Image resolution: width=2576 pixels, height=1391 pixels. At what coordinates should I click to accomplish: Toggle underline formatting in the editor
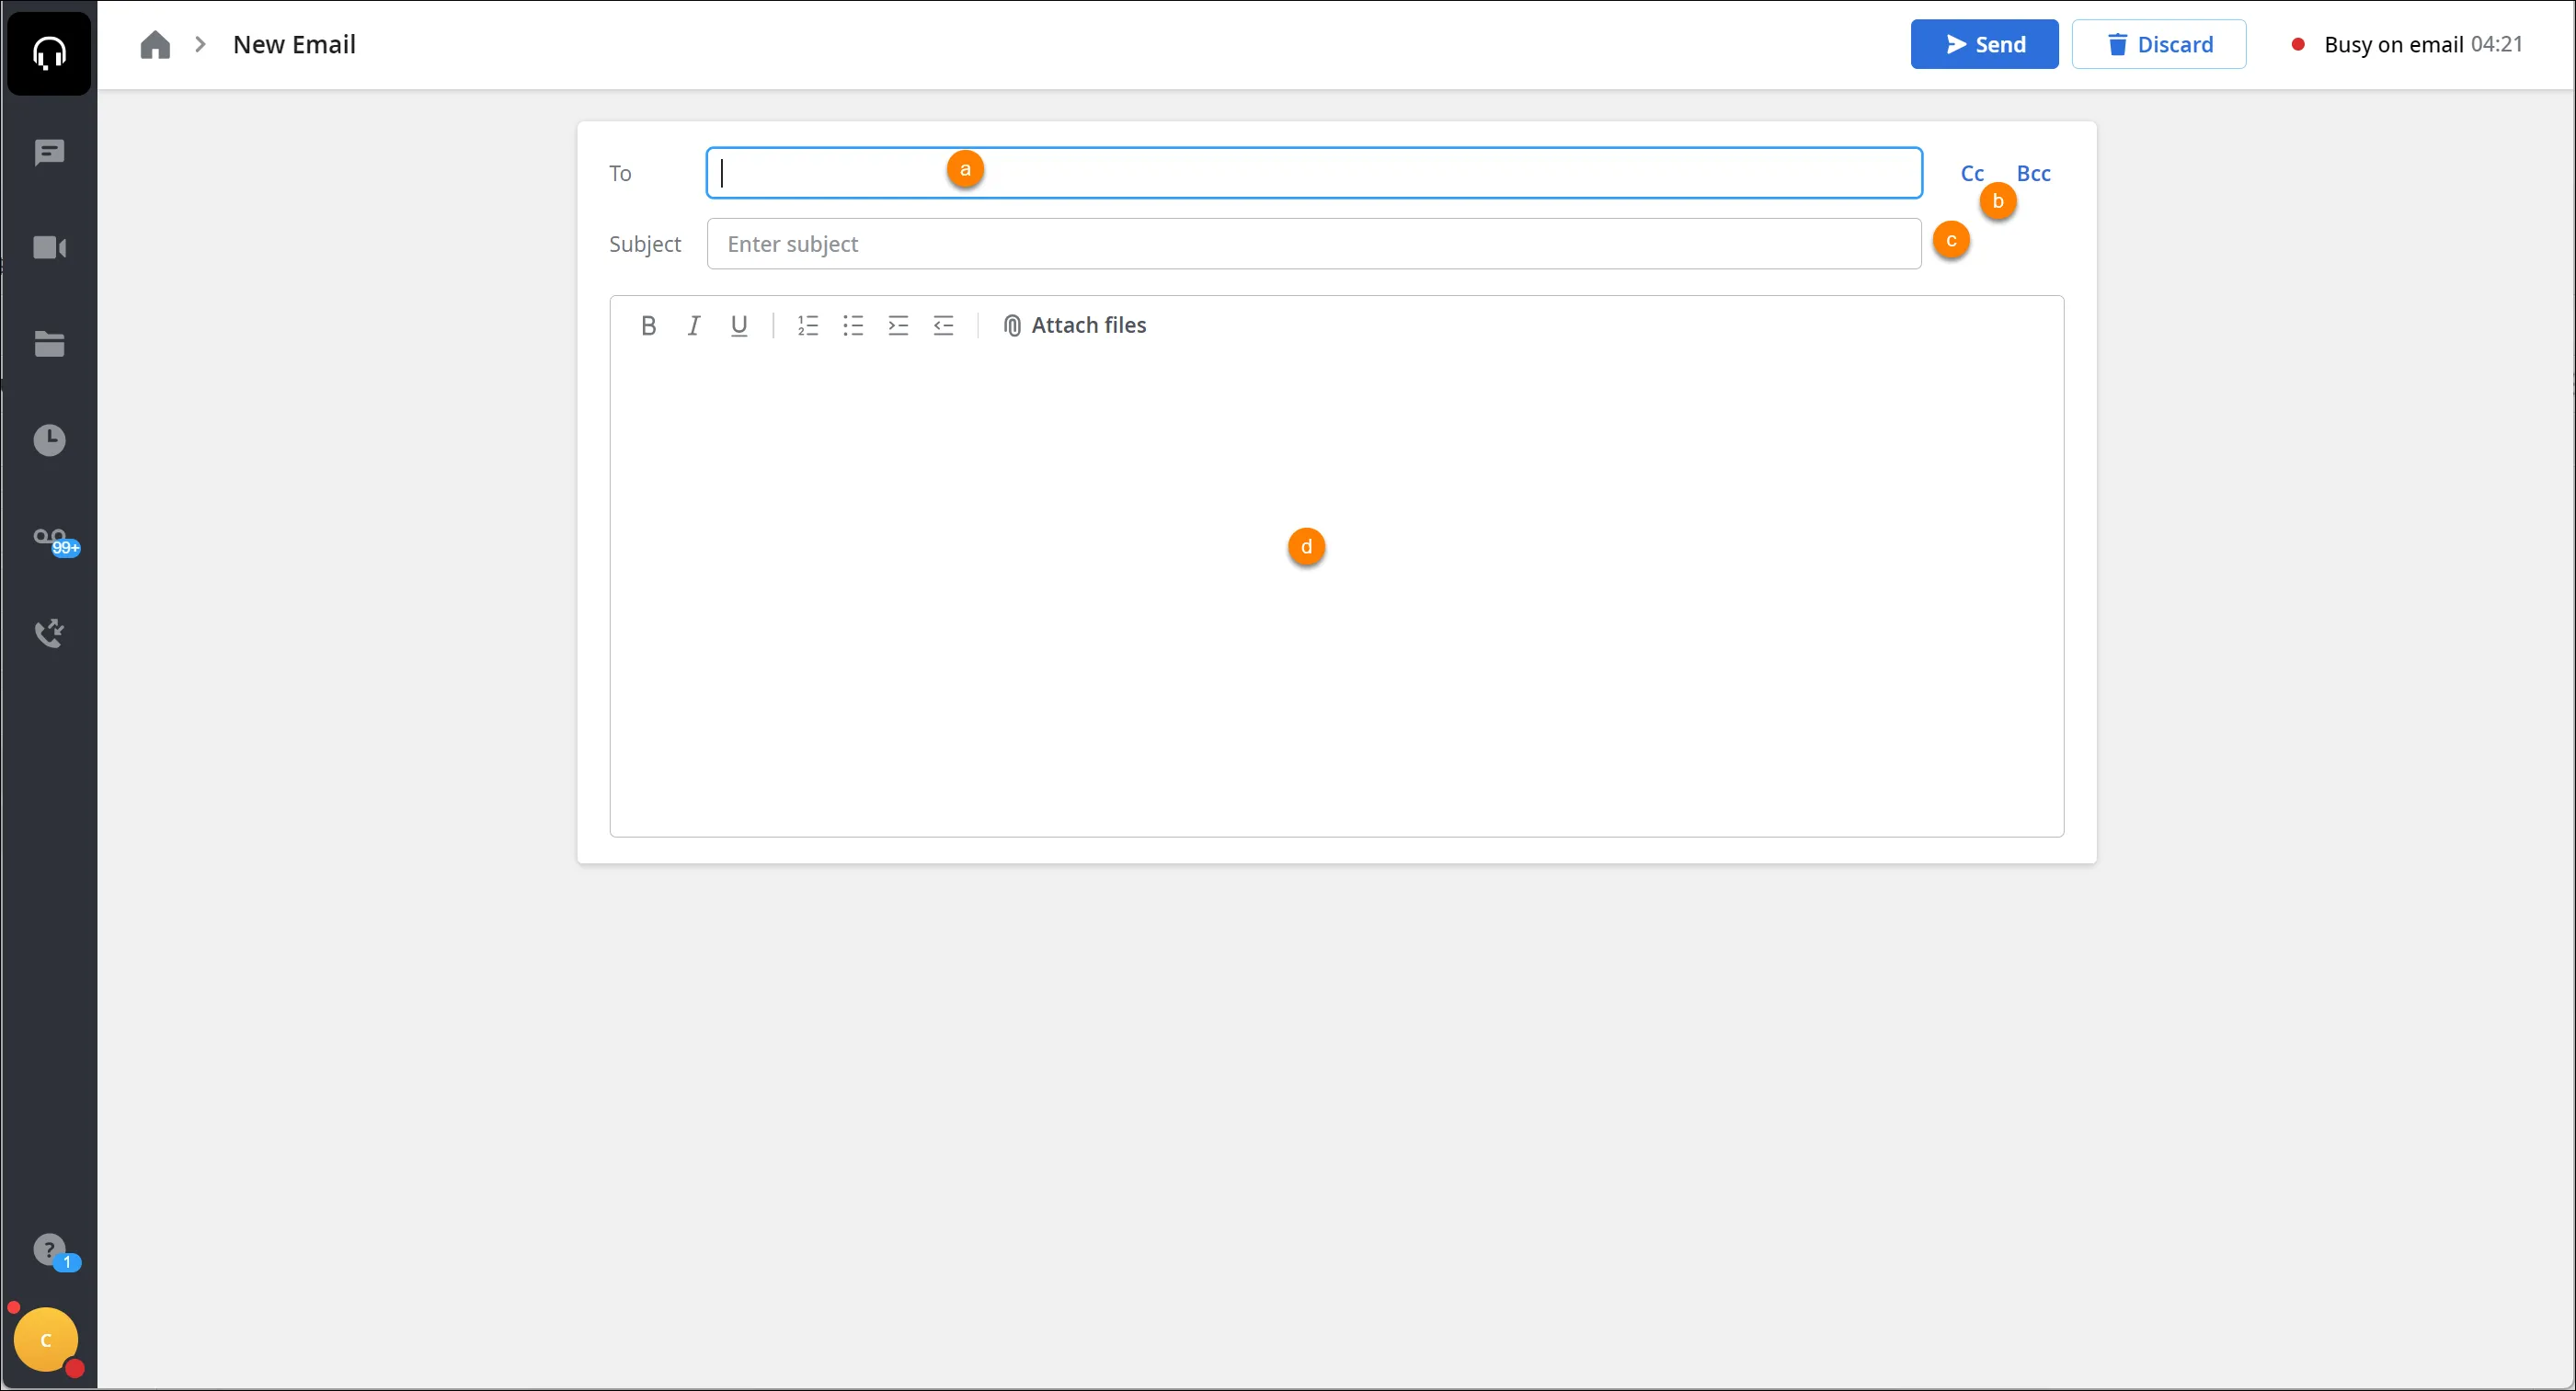(739, 326)
